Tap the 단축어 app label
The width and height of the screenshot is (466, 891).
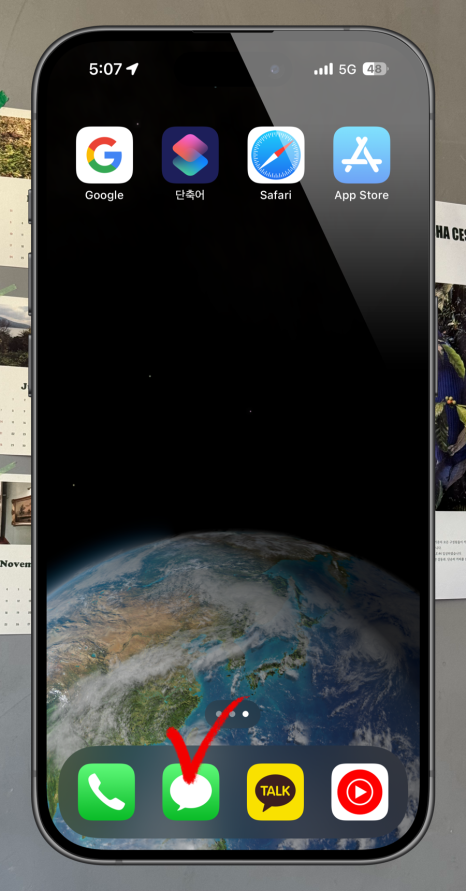[190, 195]
